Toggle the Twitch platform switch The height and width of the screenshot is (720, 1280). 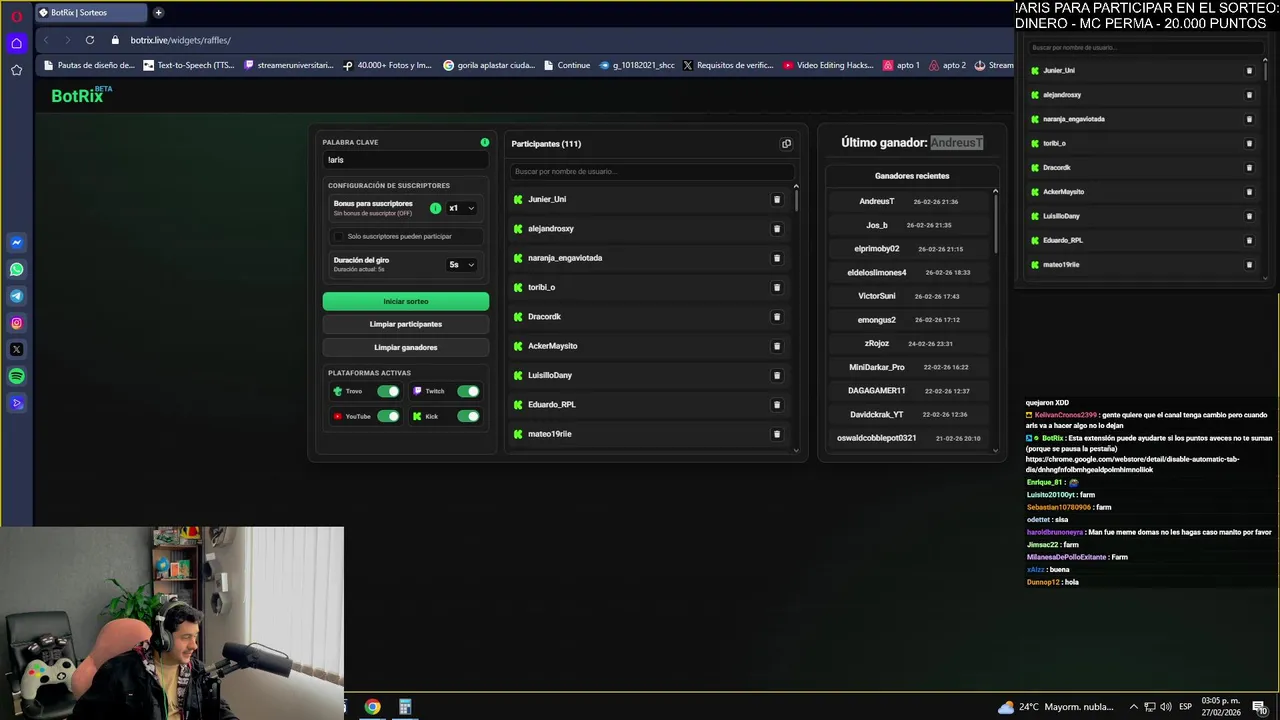tap(468, 391)
